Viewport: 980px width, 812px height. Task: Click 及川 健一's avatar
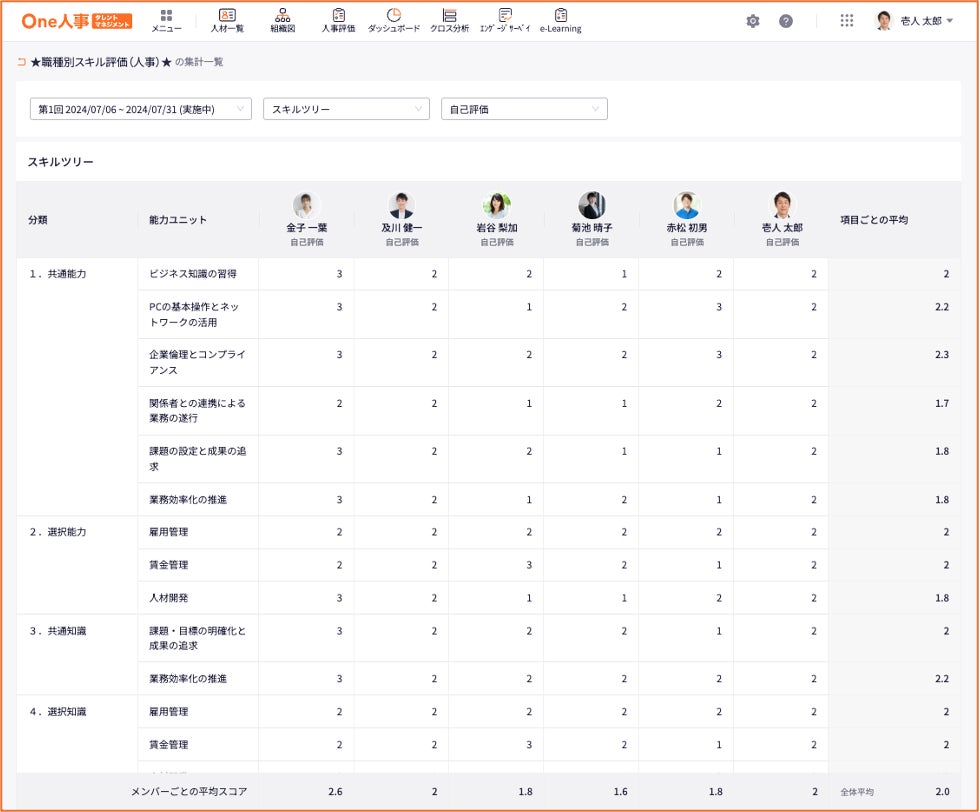401,205
